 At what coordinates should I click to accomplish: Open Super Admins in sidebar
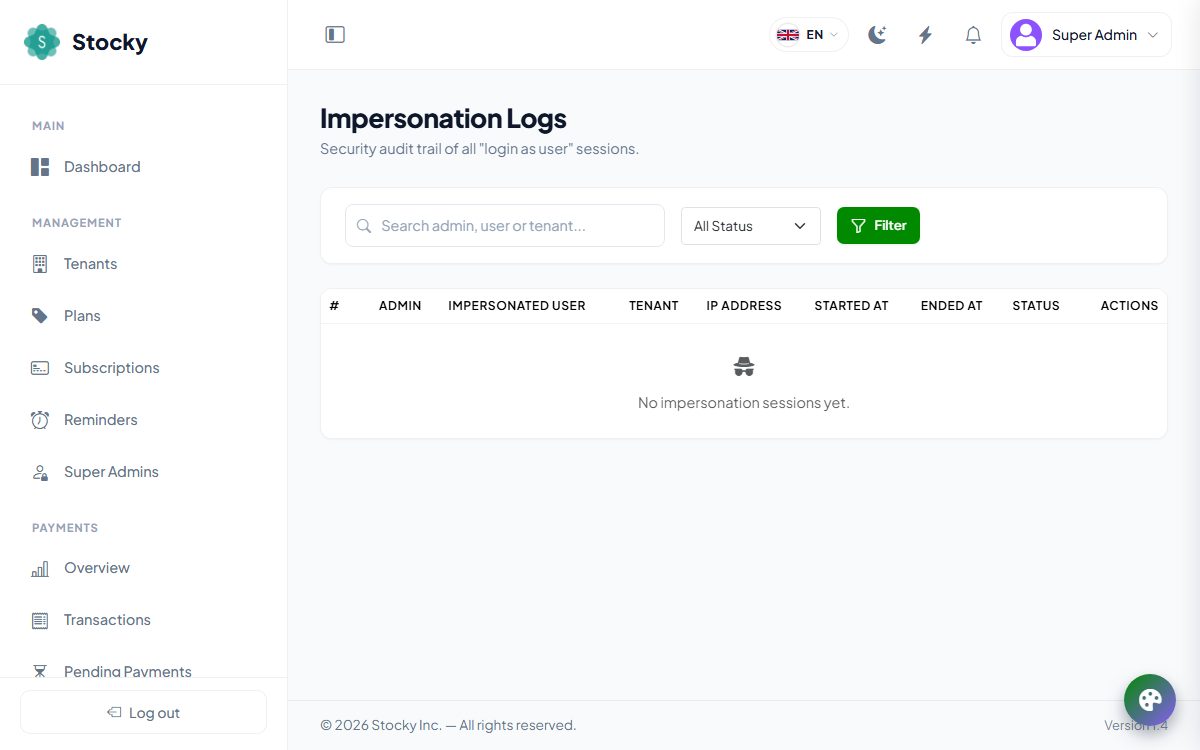143,472
